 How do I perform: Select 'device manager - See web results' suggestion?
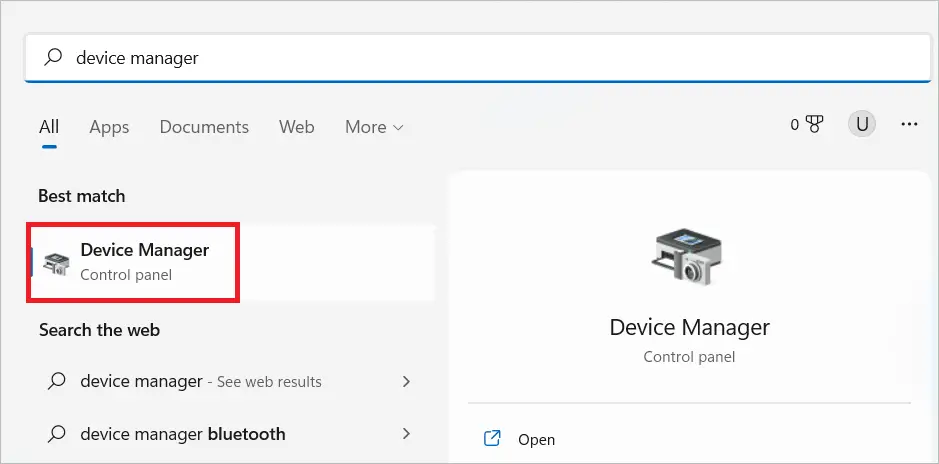click(x=201, y=381)
